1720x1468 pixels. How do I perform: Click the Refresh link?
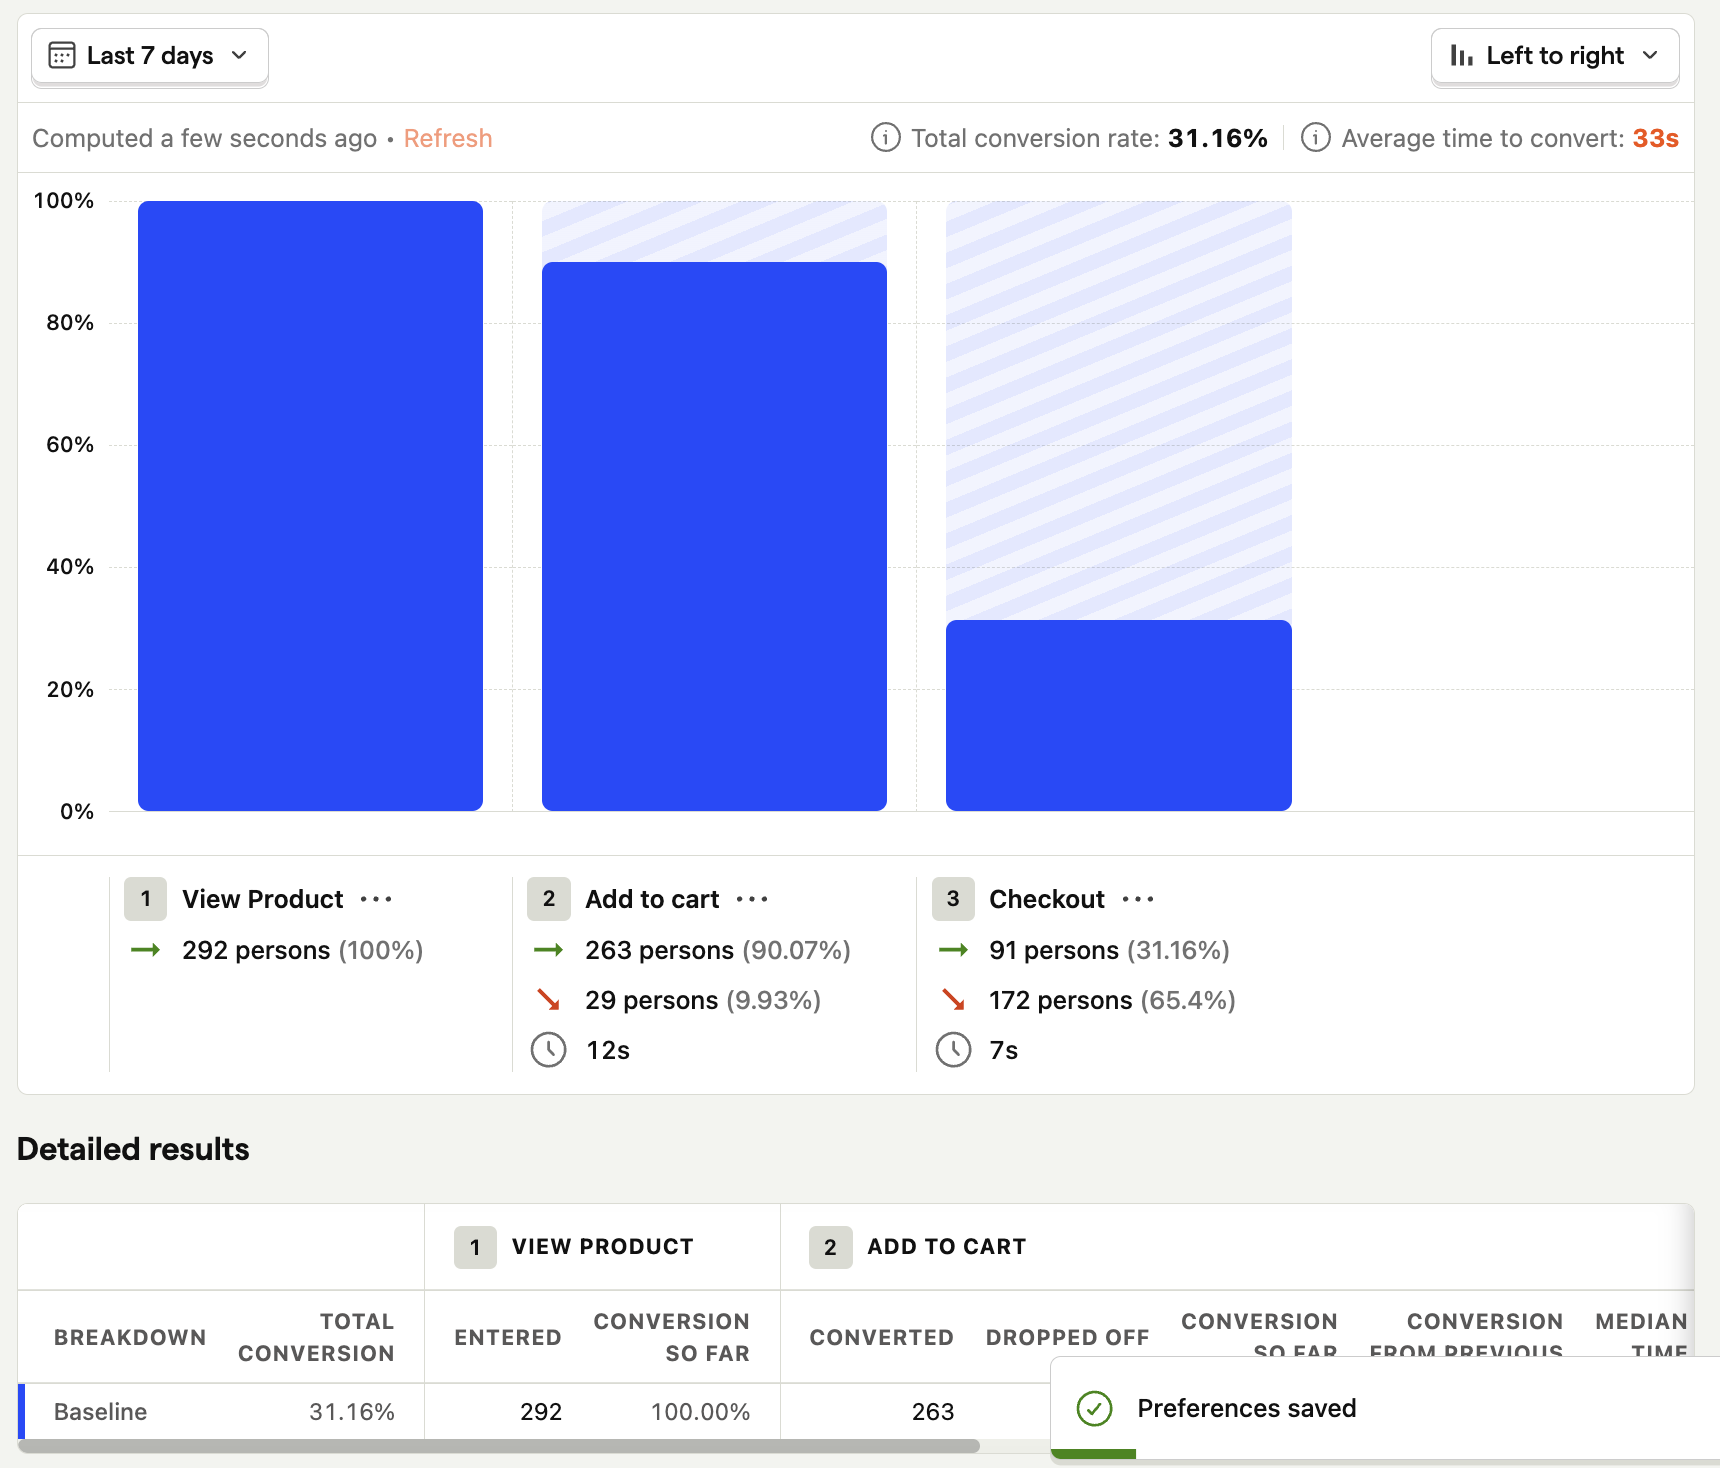click(x=448, y=138)
